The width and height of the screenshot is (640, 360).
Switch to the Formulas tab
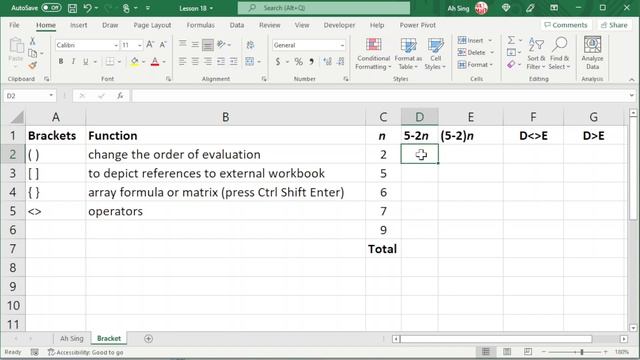200,25
